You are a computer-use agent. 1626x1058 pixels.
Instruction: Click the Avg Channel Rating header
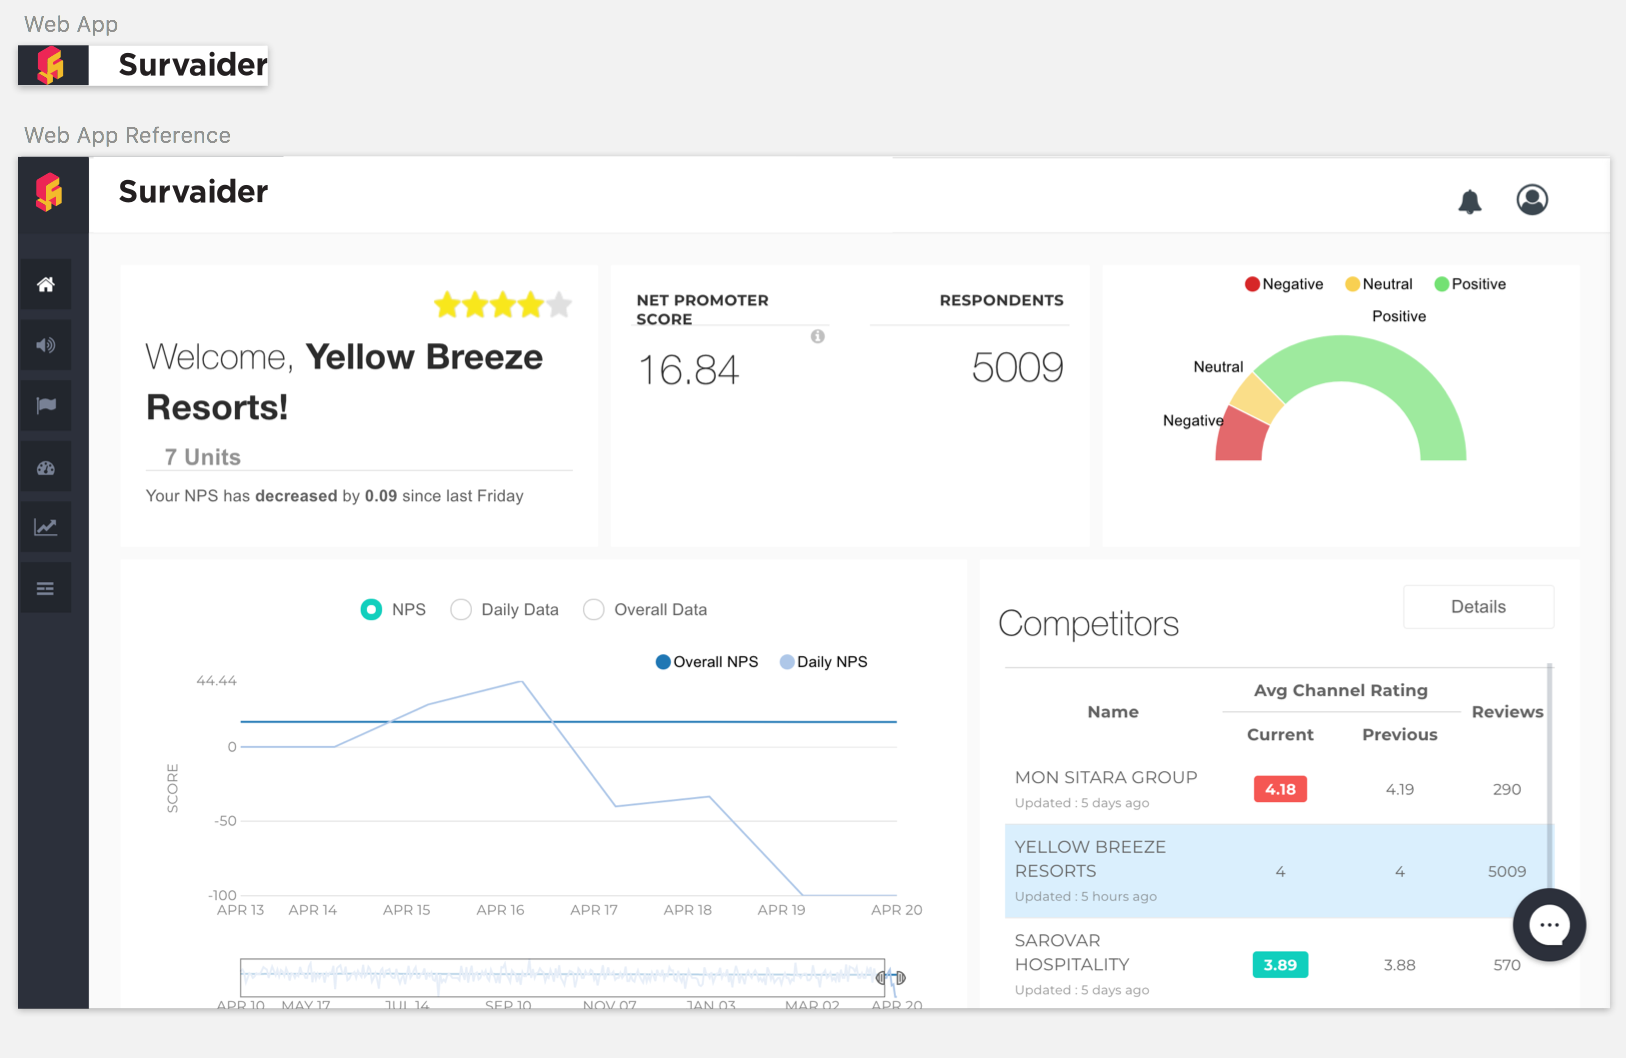1341,691
